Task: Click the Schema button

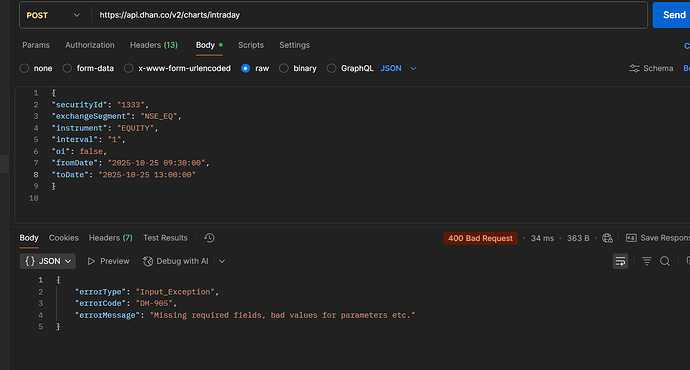Action: tap(651, 68)
